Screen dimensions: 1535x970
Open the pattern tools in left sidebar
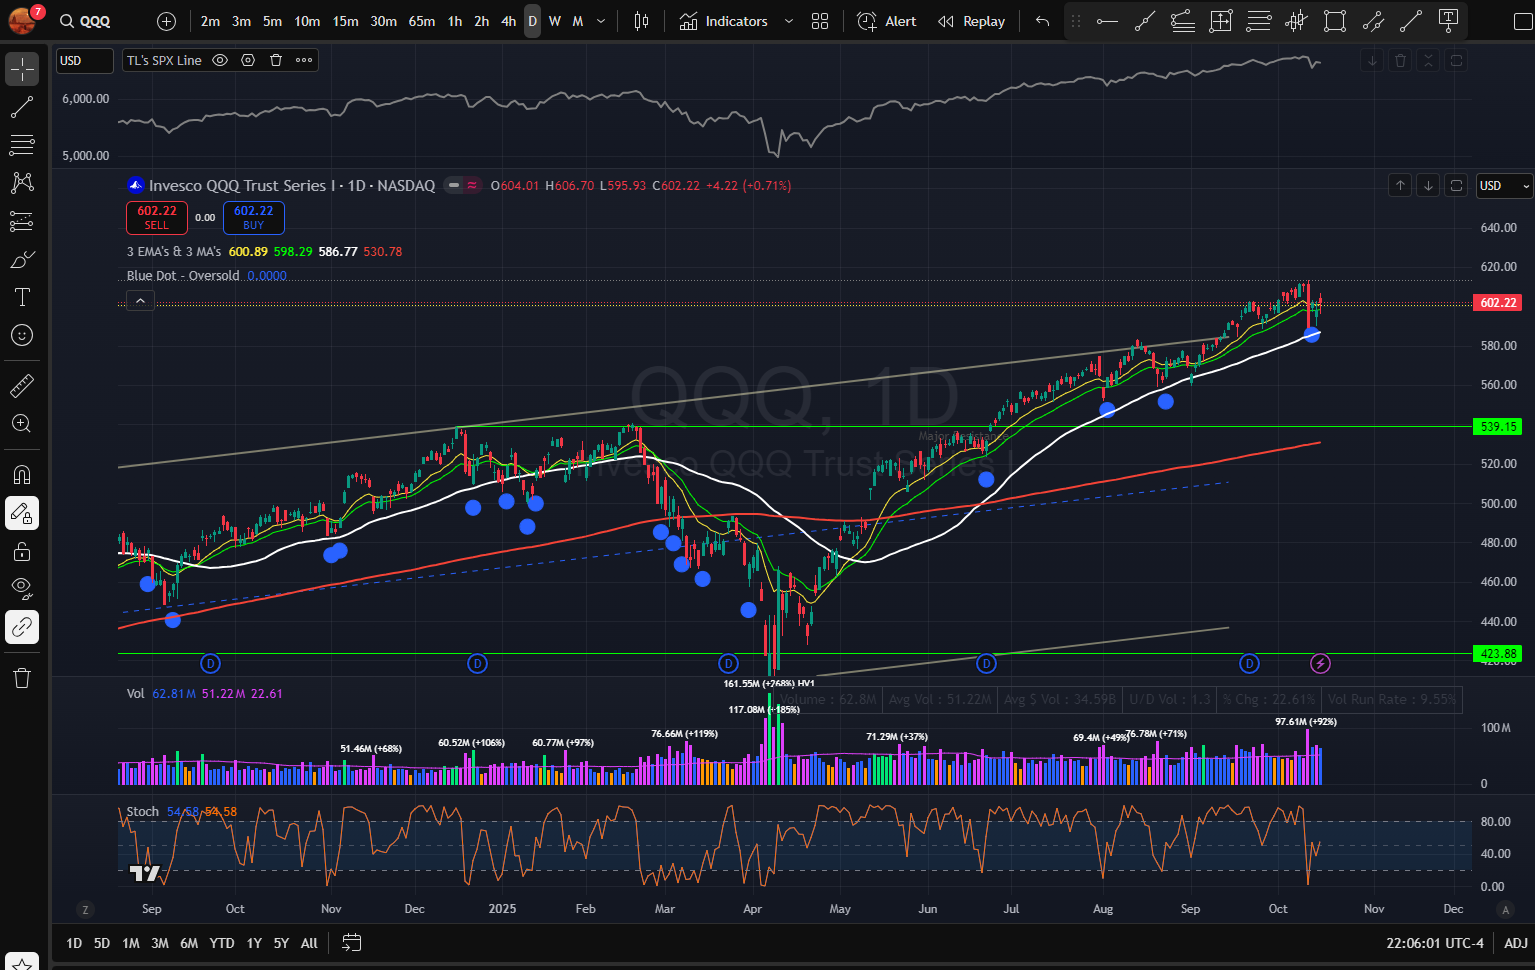click(x=22, y=183)
